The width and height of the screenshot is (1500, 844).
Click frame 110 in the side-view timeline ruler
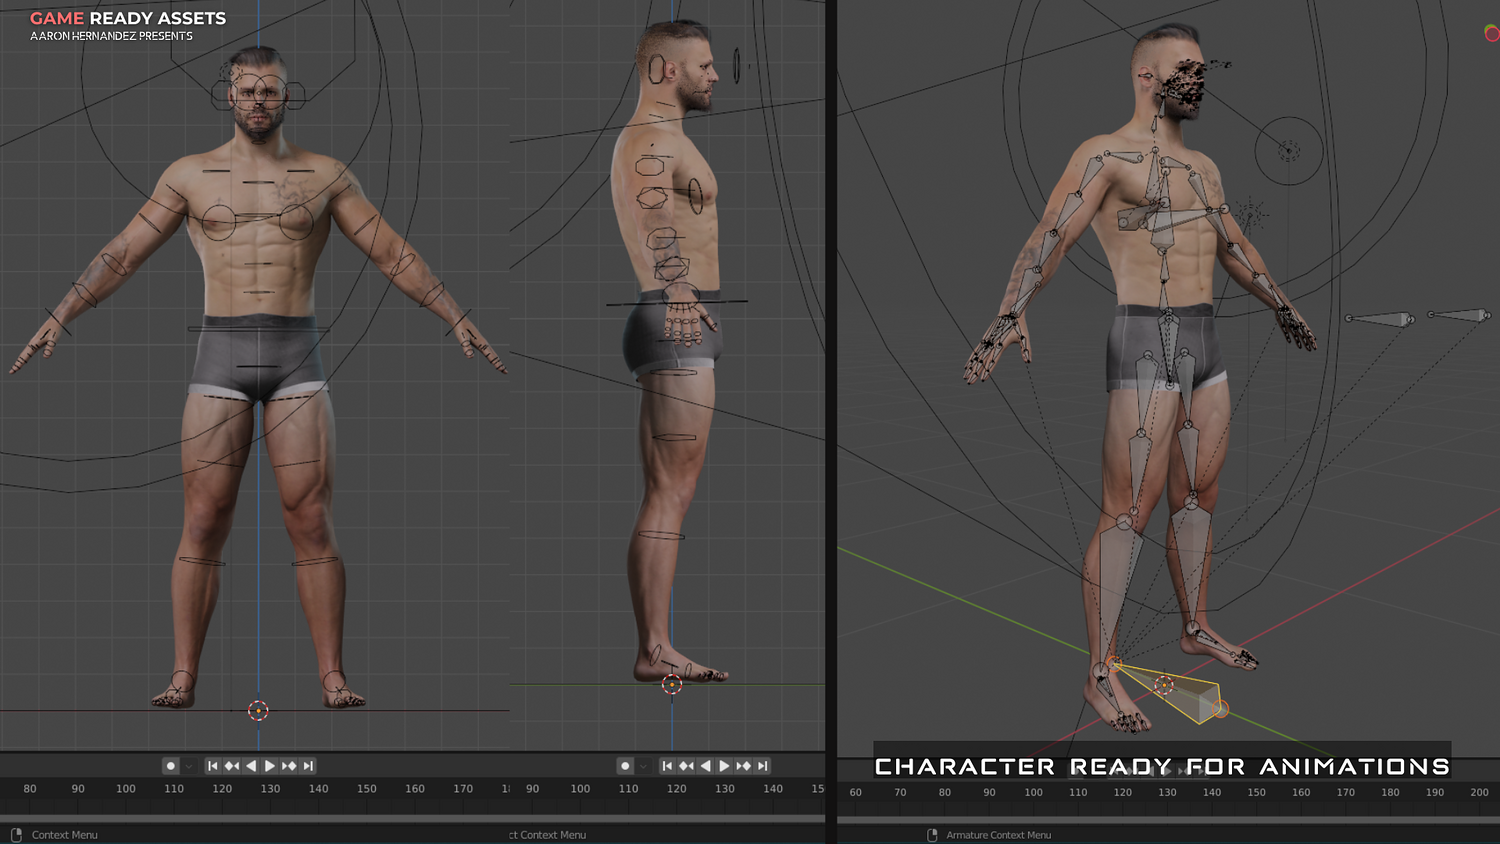(x=628, y=789)
